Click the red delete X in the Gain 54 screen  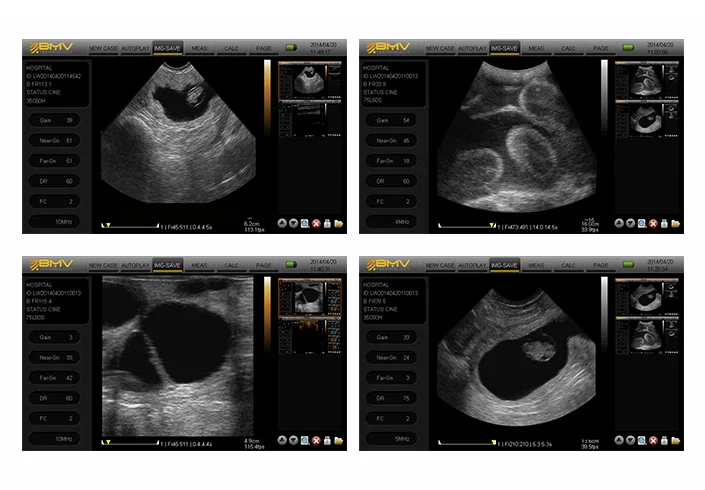[x=653, y=223]
